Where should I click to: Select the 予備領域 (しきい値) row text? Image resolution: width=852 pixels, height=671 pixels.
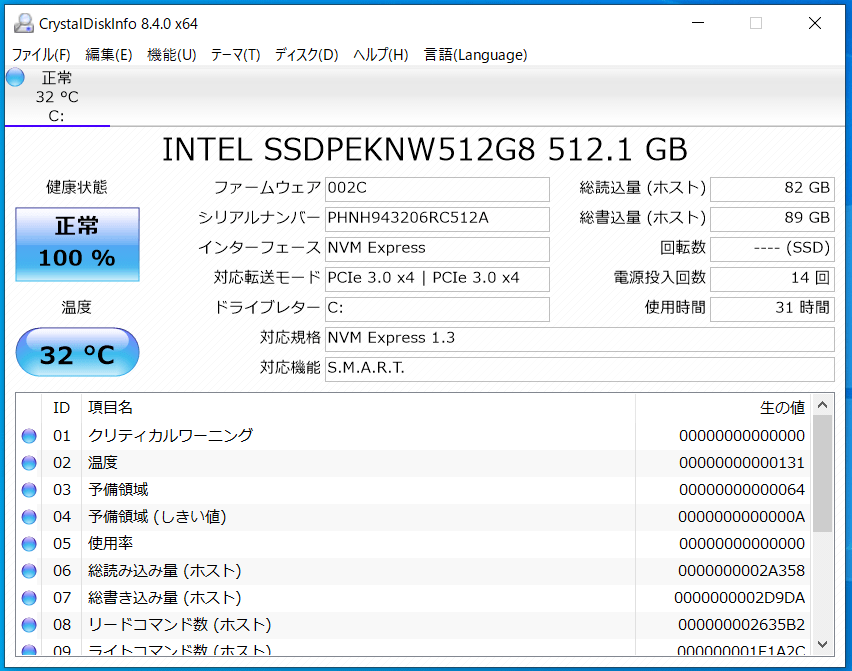pyautogui.click(x=157, y=517)
